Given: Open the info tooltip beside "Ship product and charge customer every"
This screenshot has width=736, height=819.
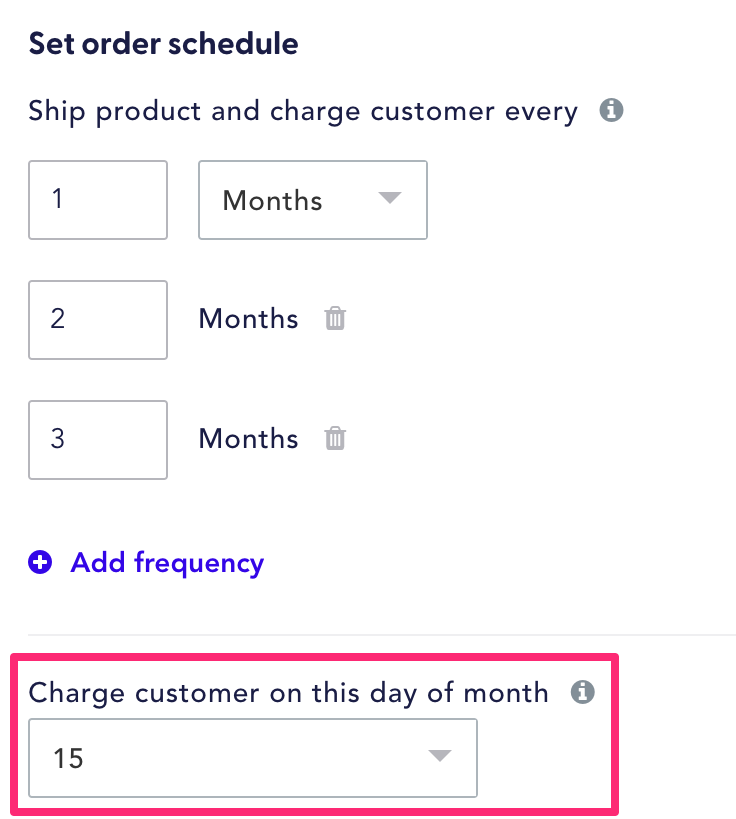Looking at the screenshot, I should pyautogui.click(x=611, y=111).
